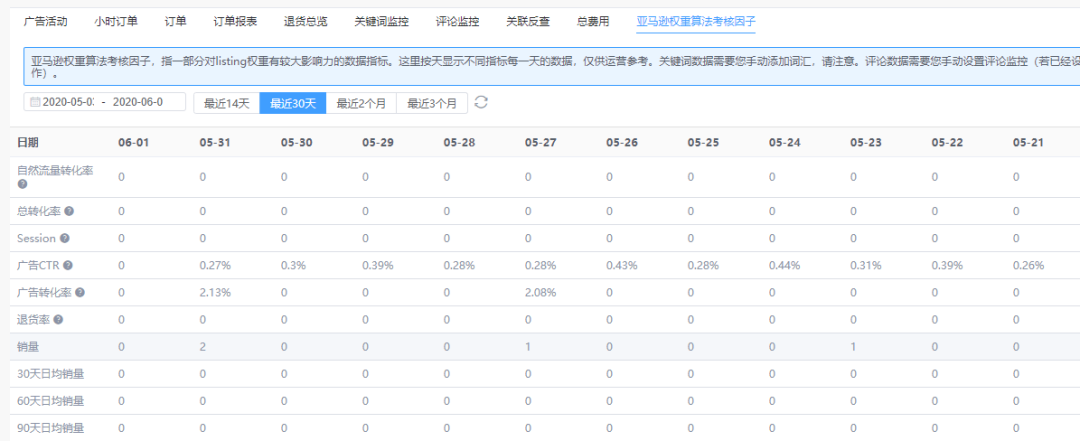
Task: Switch to 广告活动 tab
Action: [x=45, y=21]
